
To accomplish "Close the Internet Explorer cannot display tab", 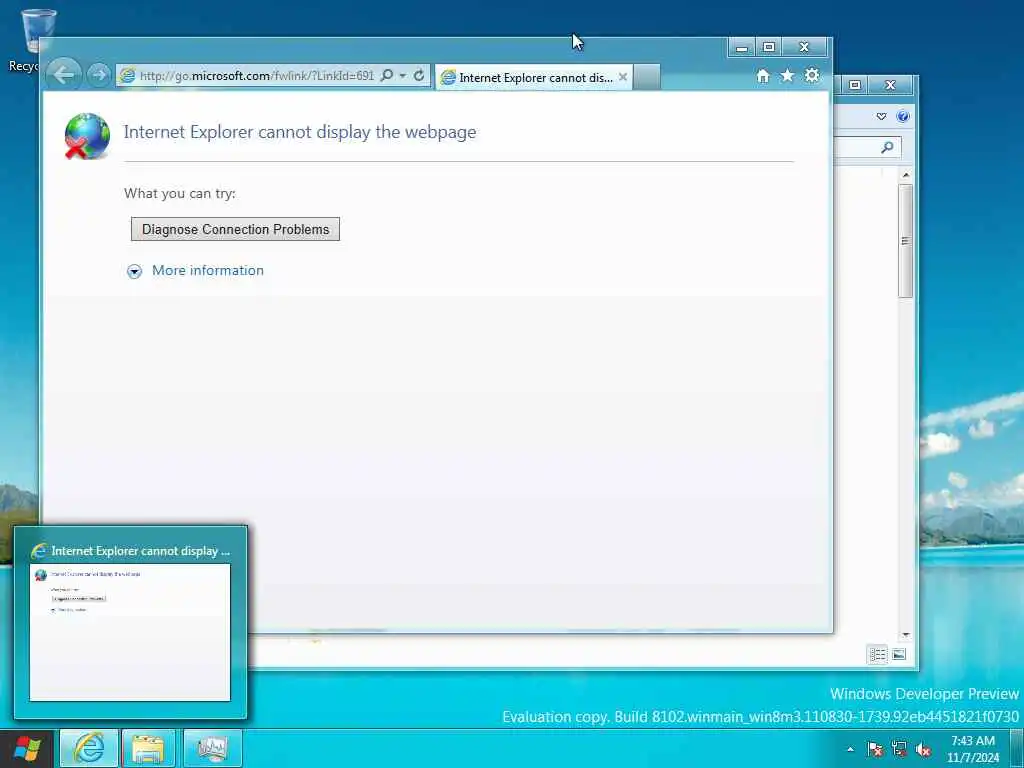I will [622, 77].
